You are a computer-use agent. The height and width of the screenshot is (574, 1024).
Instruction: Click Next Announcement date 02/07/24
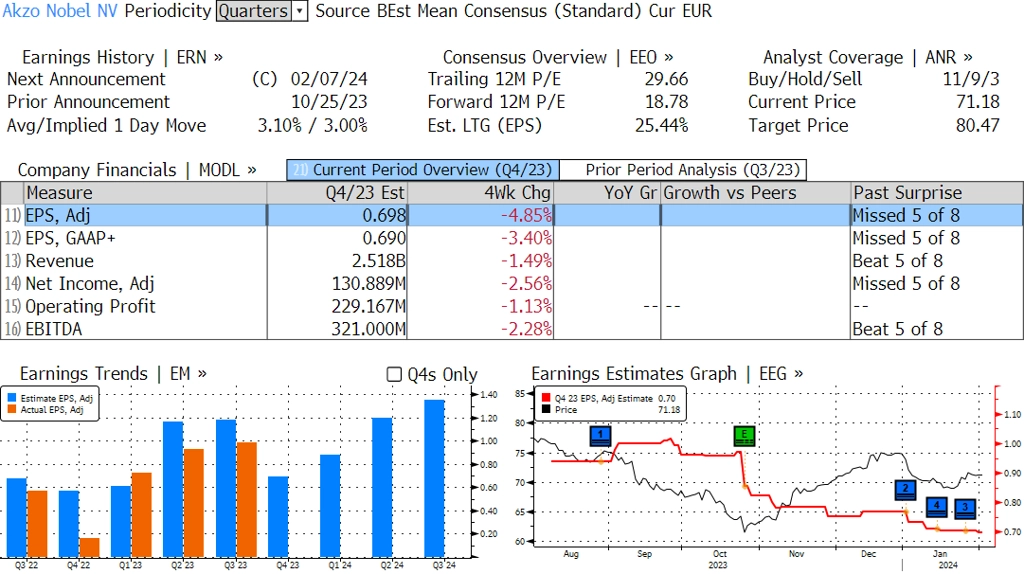coord(329,79)
